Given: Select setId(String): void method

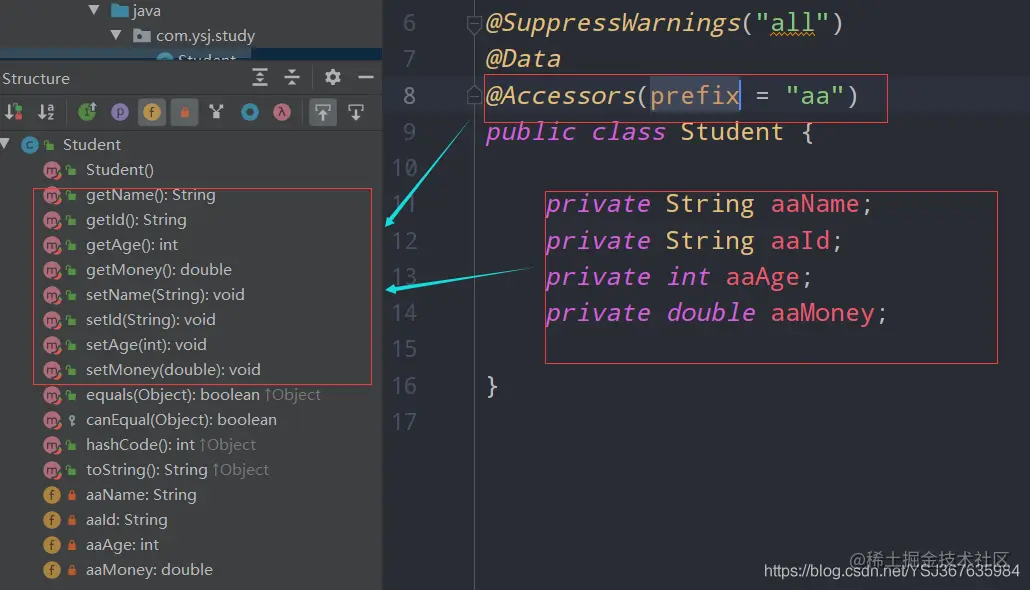Looking at the screenshot, I should [150, 319].
